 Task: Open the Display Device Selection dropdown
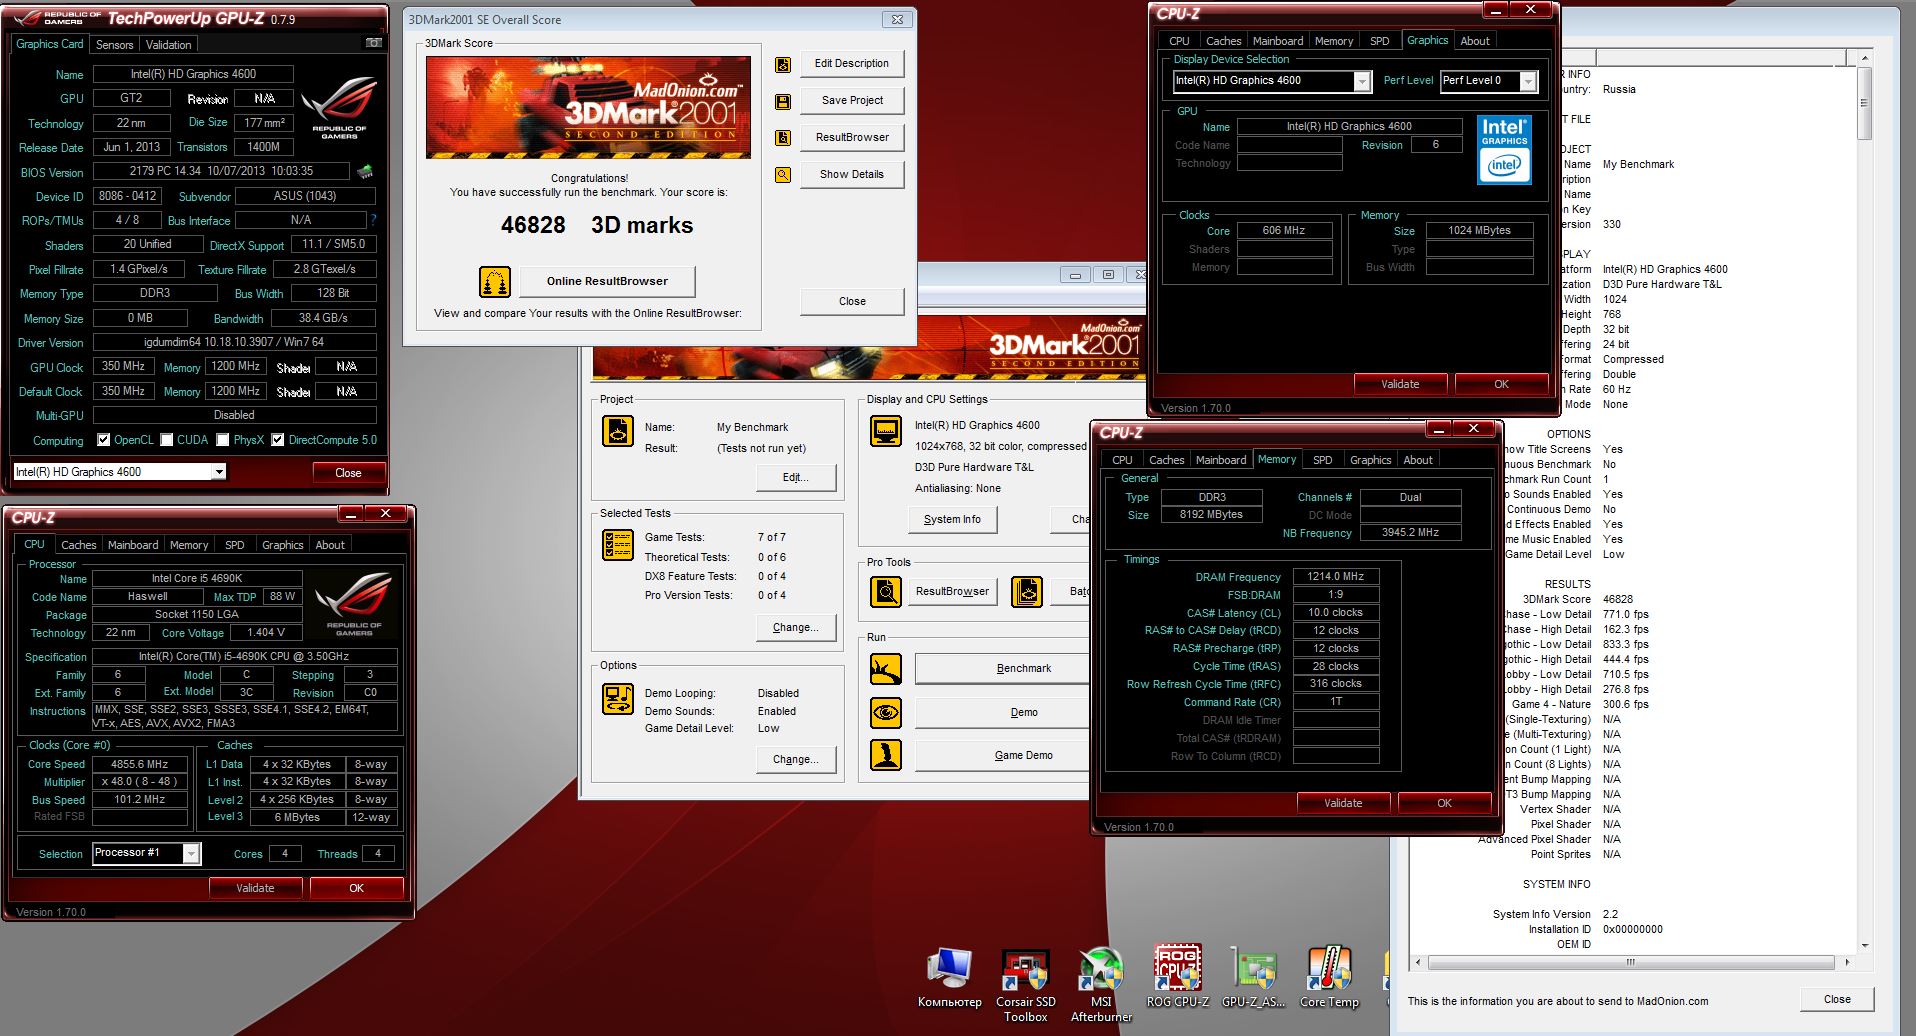[x=1361, y=82]
